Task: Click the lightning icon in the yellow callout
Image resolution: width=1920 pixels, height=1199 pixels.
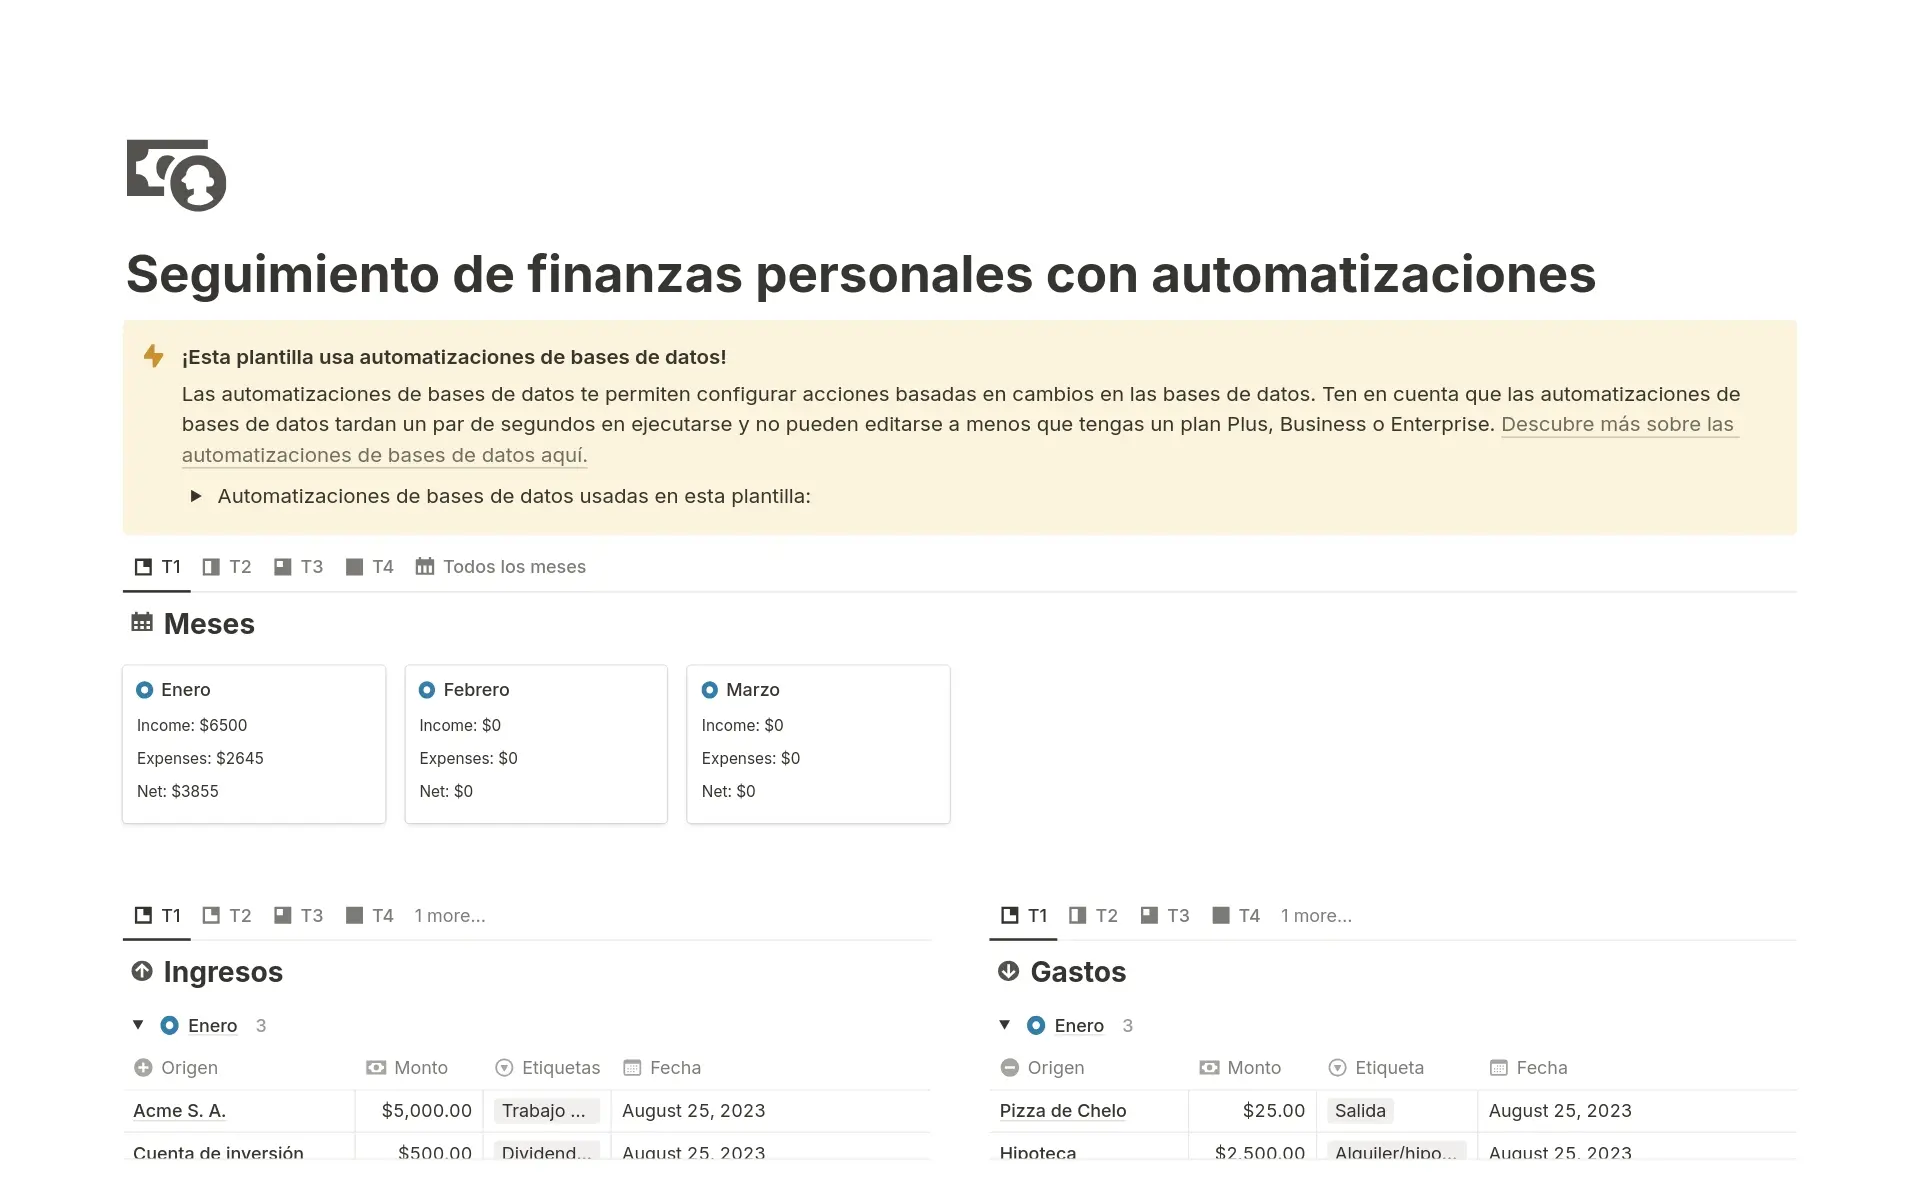Action: click(x=154, y=357)
